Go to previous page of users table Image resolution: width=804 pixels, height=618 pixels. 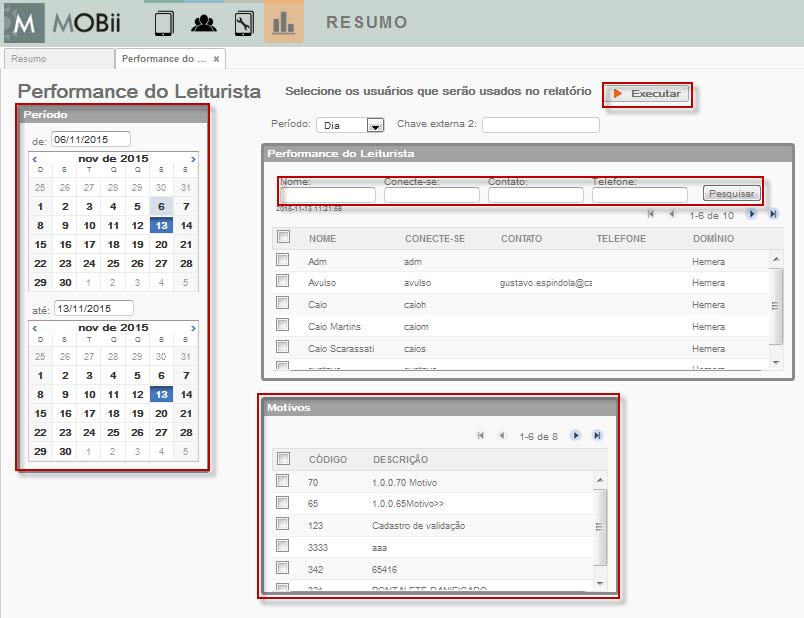pos(671,214)
